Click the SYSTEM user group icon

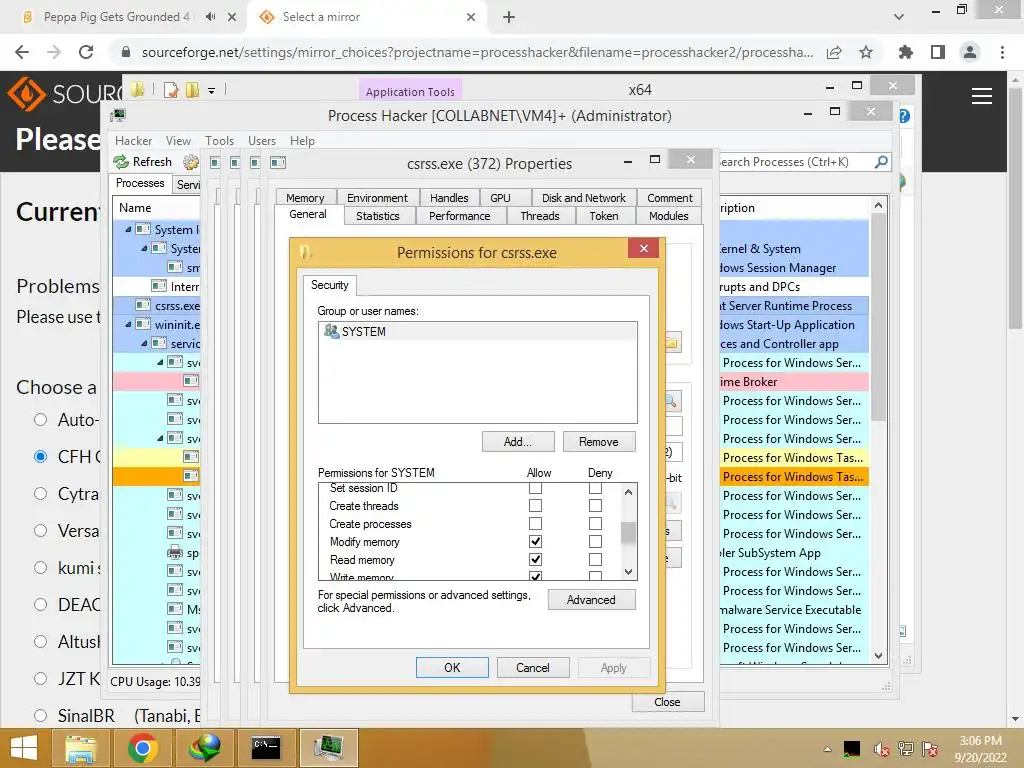tap(331, 331)
